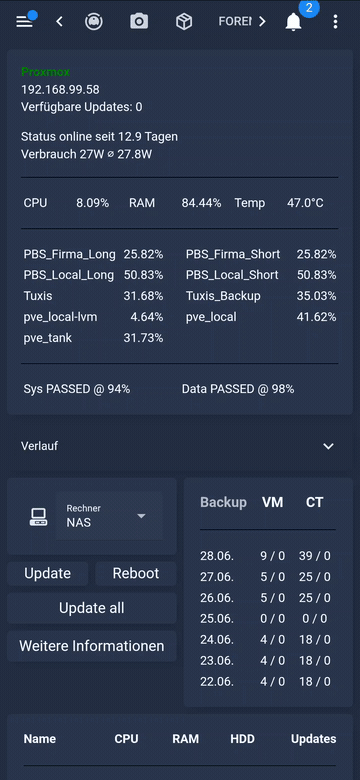Screen dimensions: 360x780
Task: Go back with the left chevron
Action: [60, 21]
